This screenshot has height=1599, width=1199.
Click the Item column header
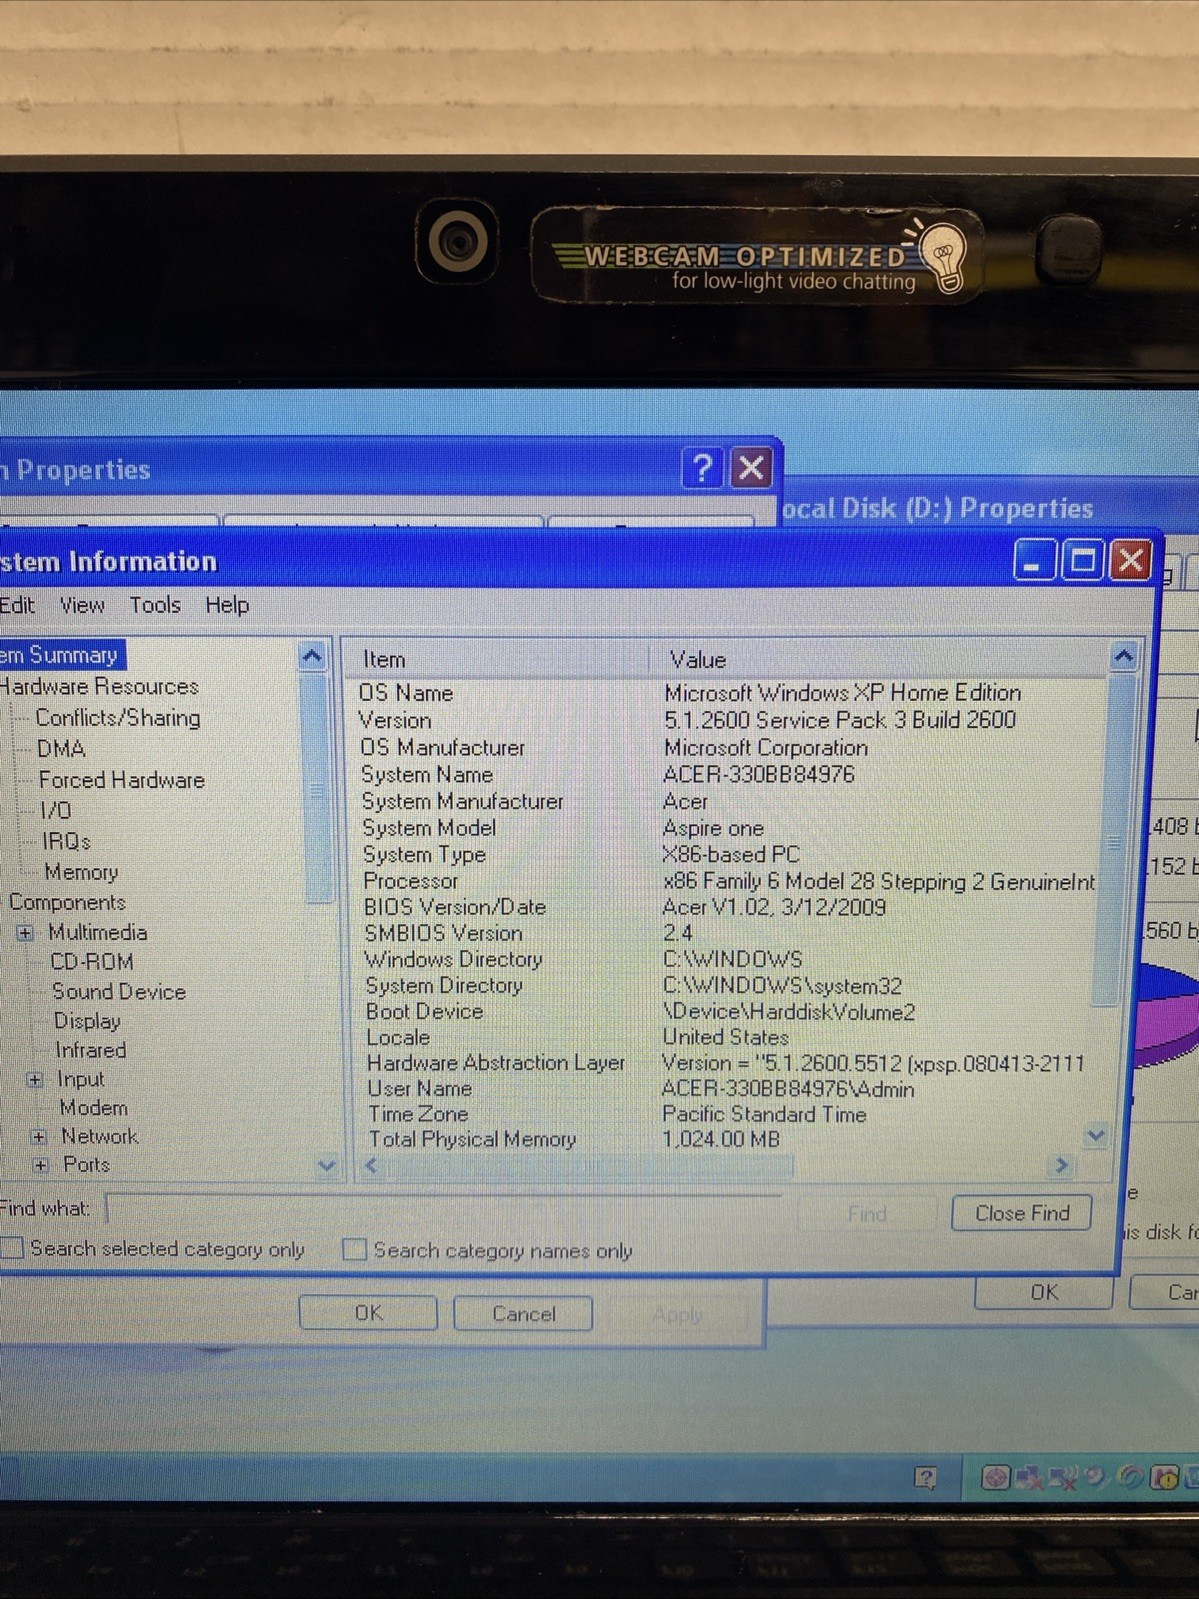(497, 659)
